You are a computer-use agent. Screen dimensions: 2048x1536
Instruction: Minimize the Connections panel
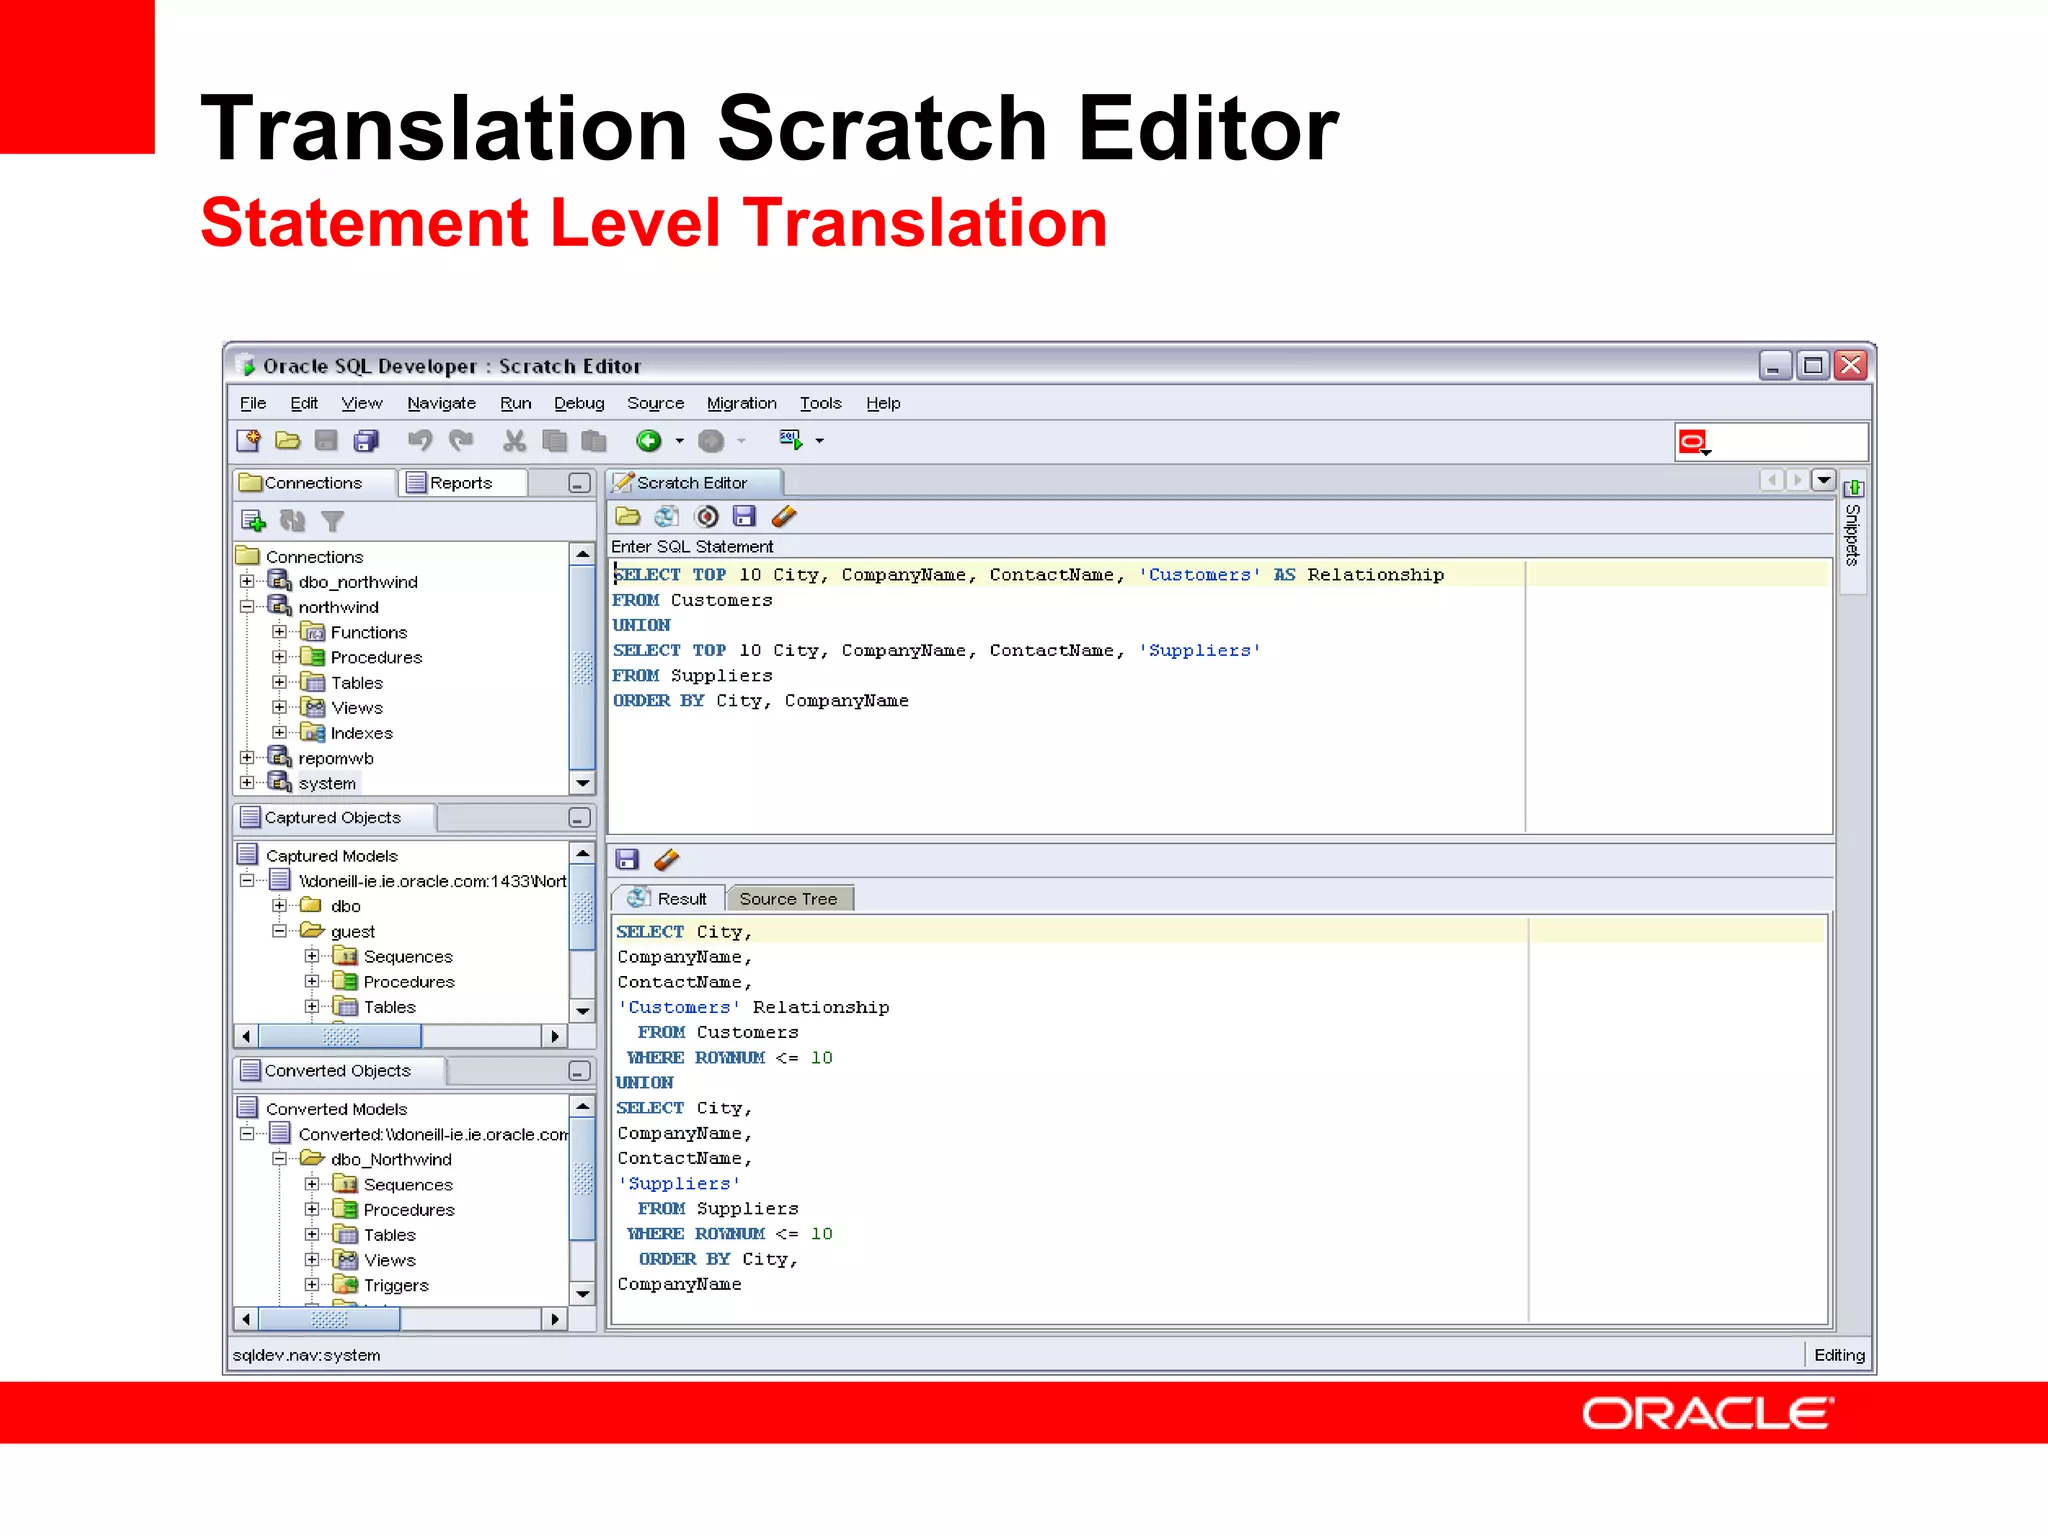tap(579, 484)
